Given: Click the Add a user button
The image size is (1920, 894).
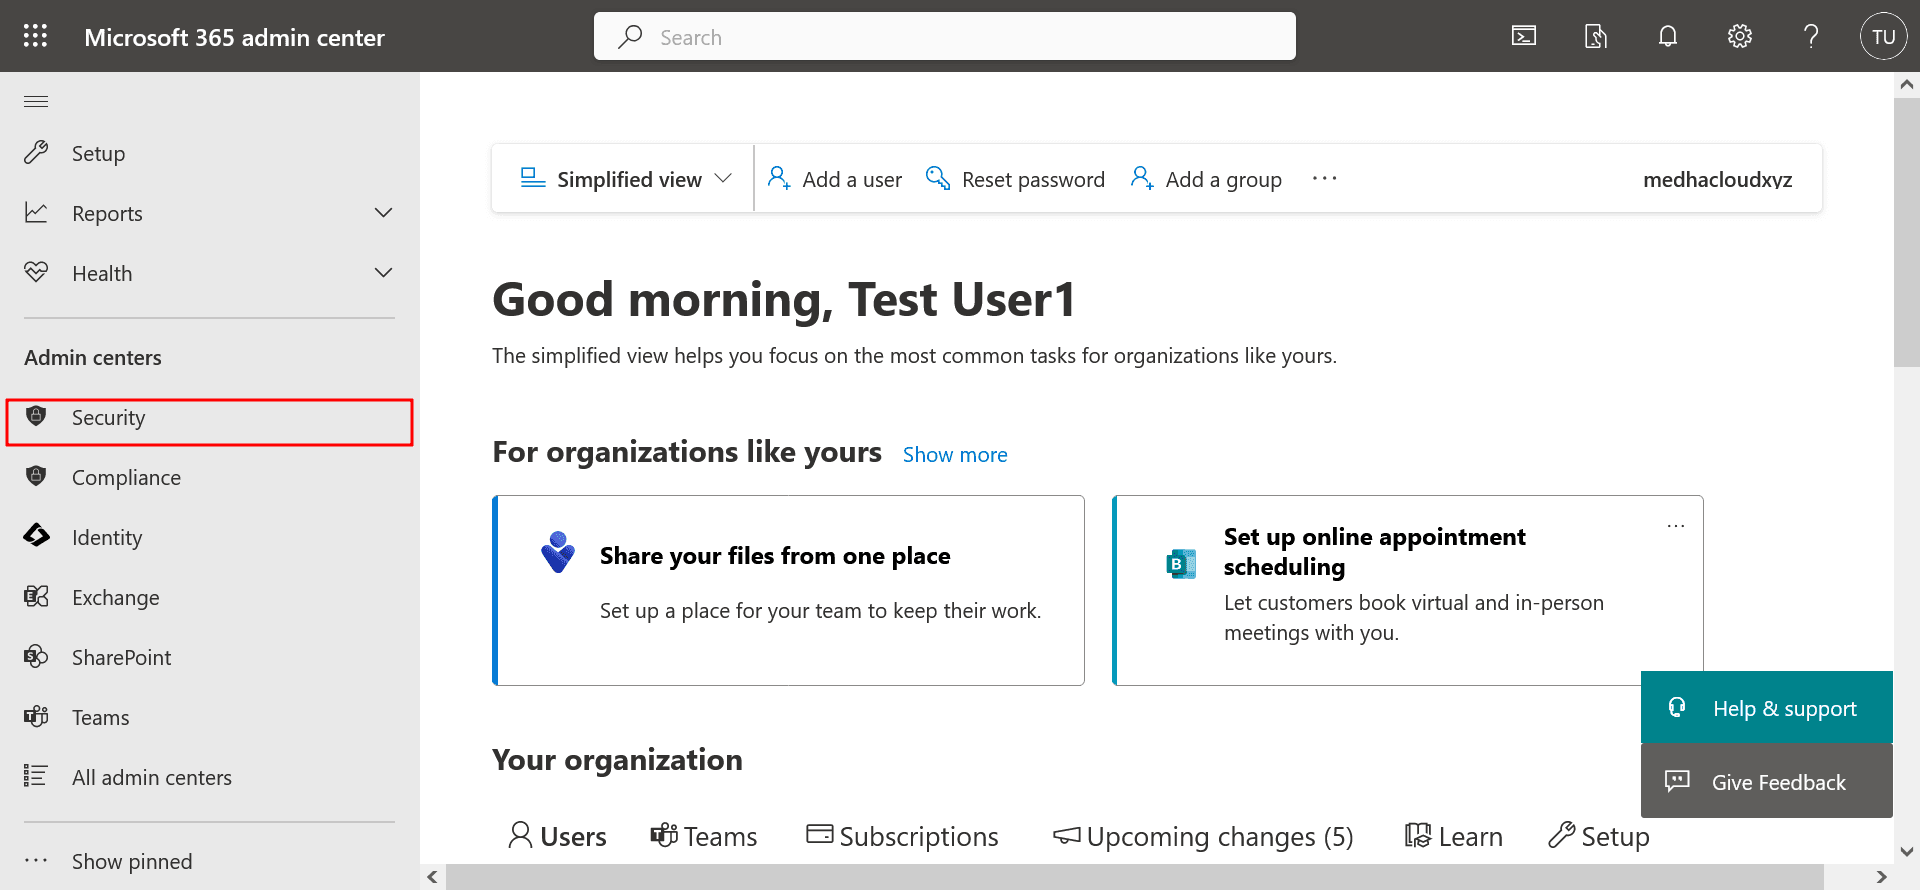Looking at the screenshot, I should [x=835, y=179].
